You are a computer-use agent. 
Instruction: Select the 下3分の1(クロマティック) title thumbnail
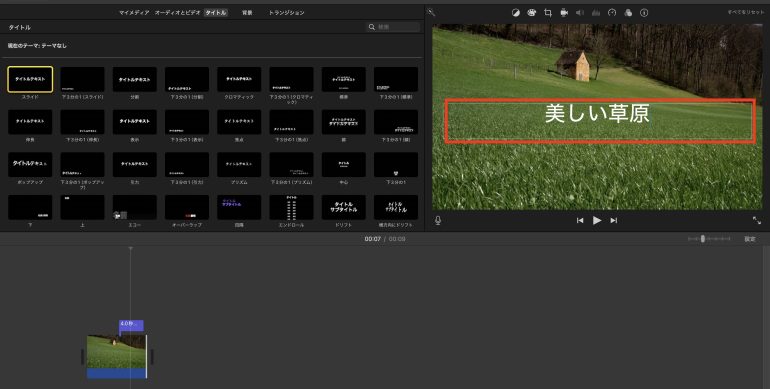(291, 80)
